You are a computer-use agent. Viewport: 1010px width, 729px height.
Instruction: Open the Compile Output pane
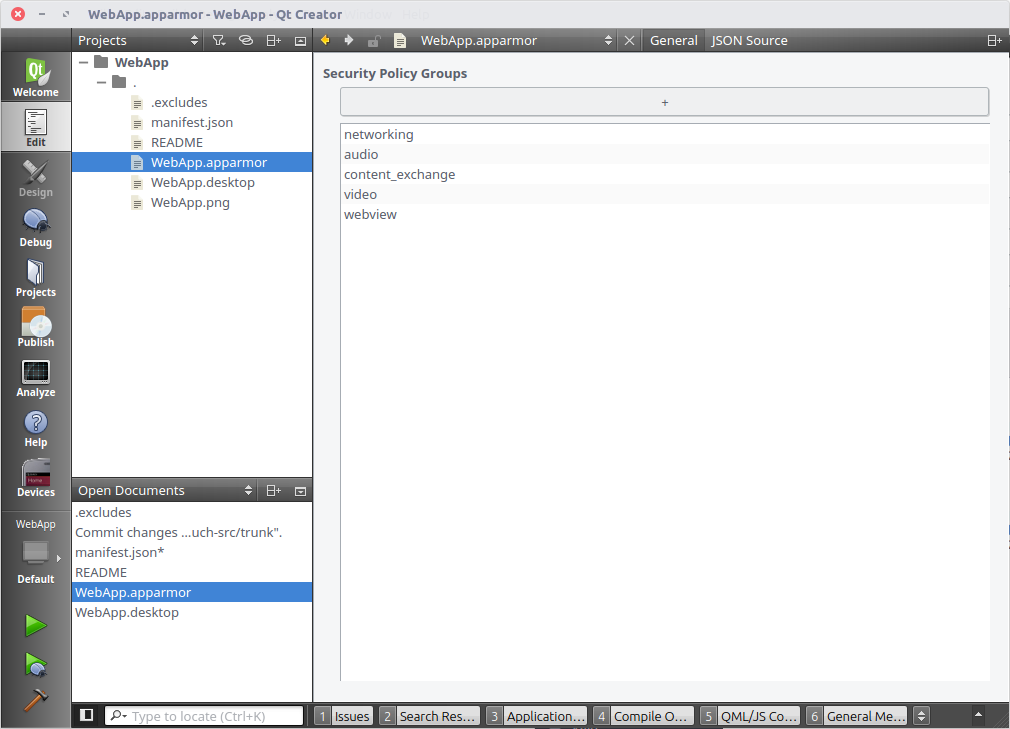coord(644,716)
